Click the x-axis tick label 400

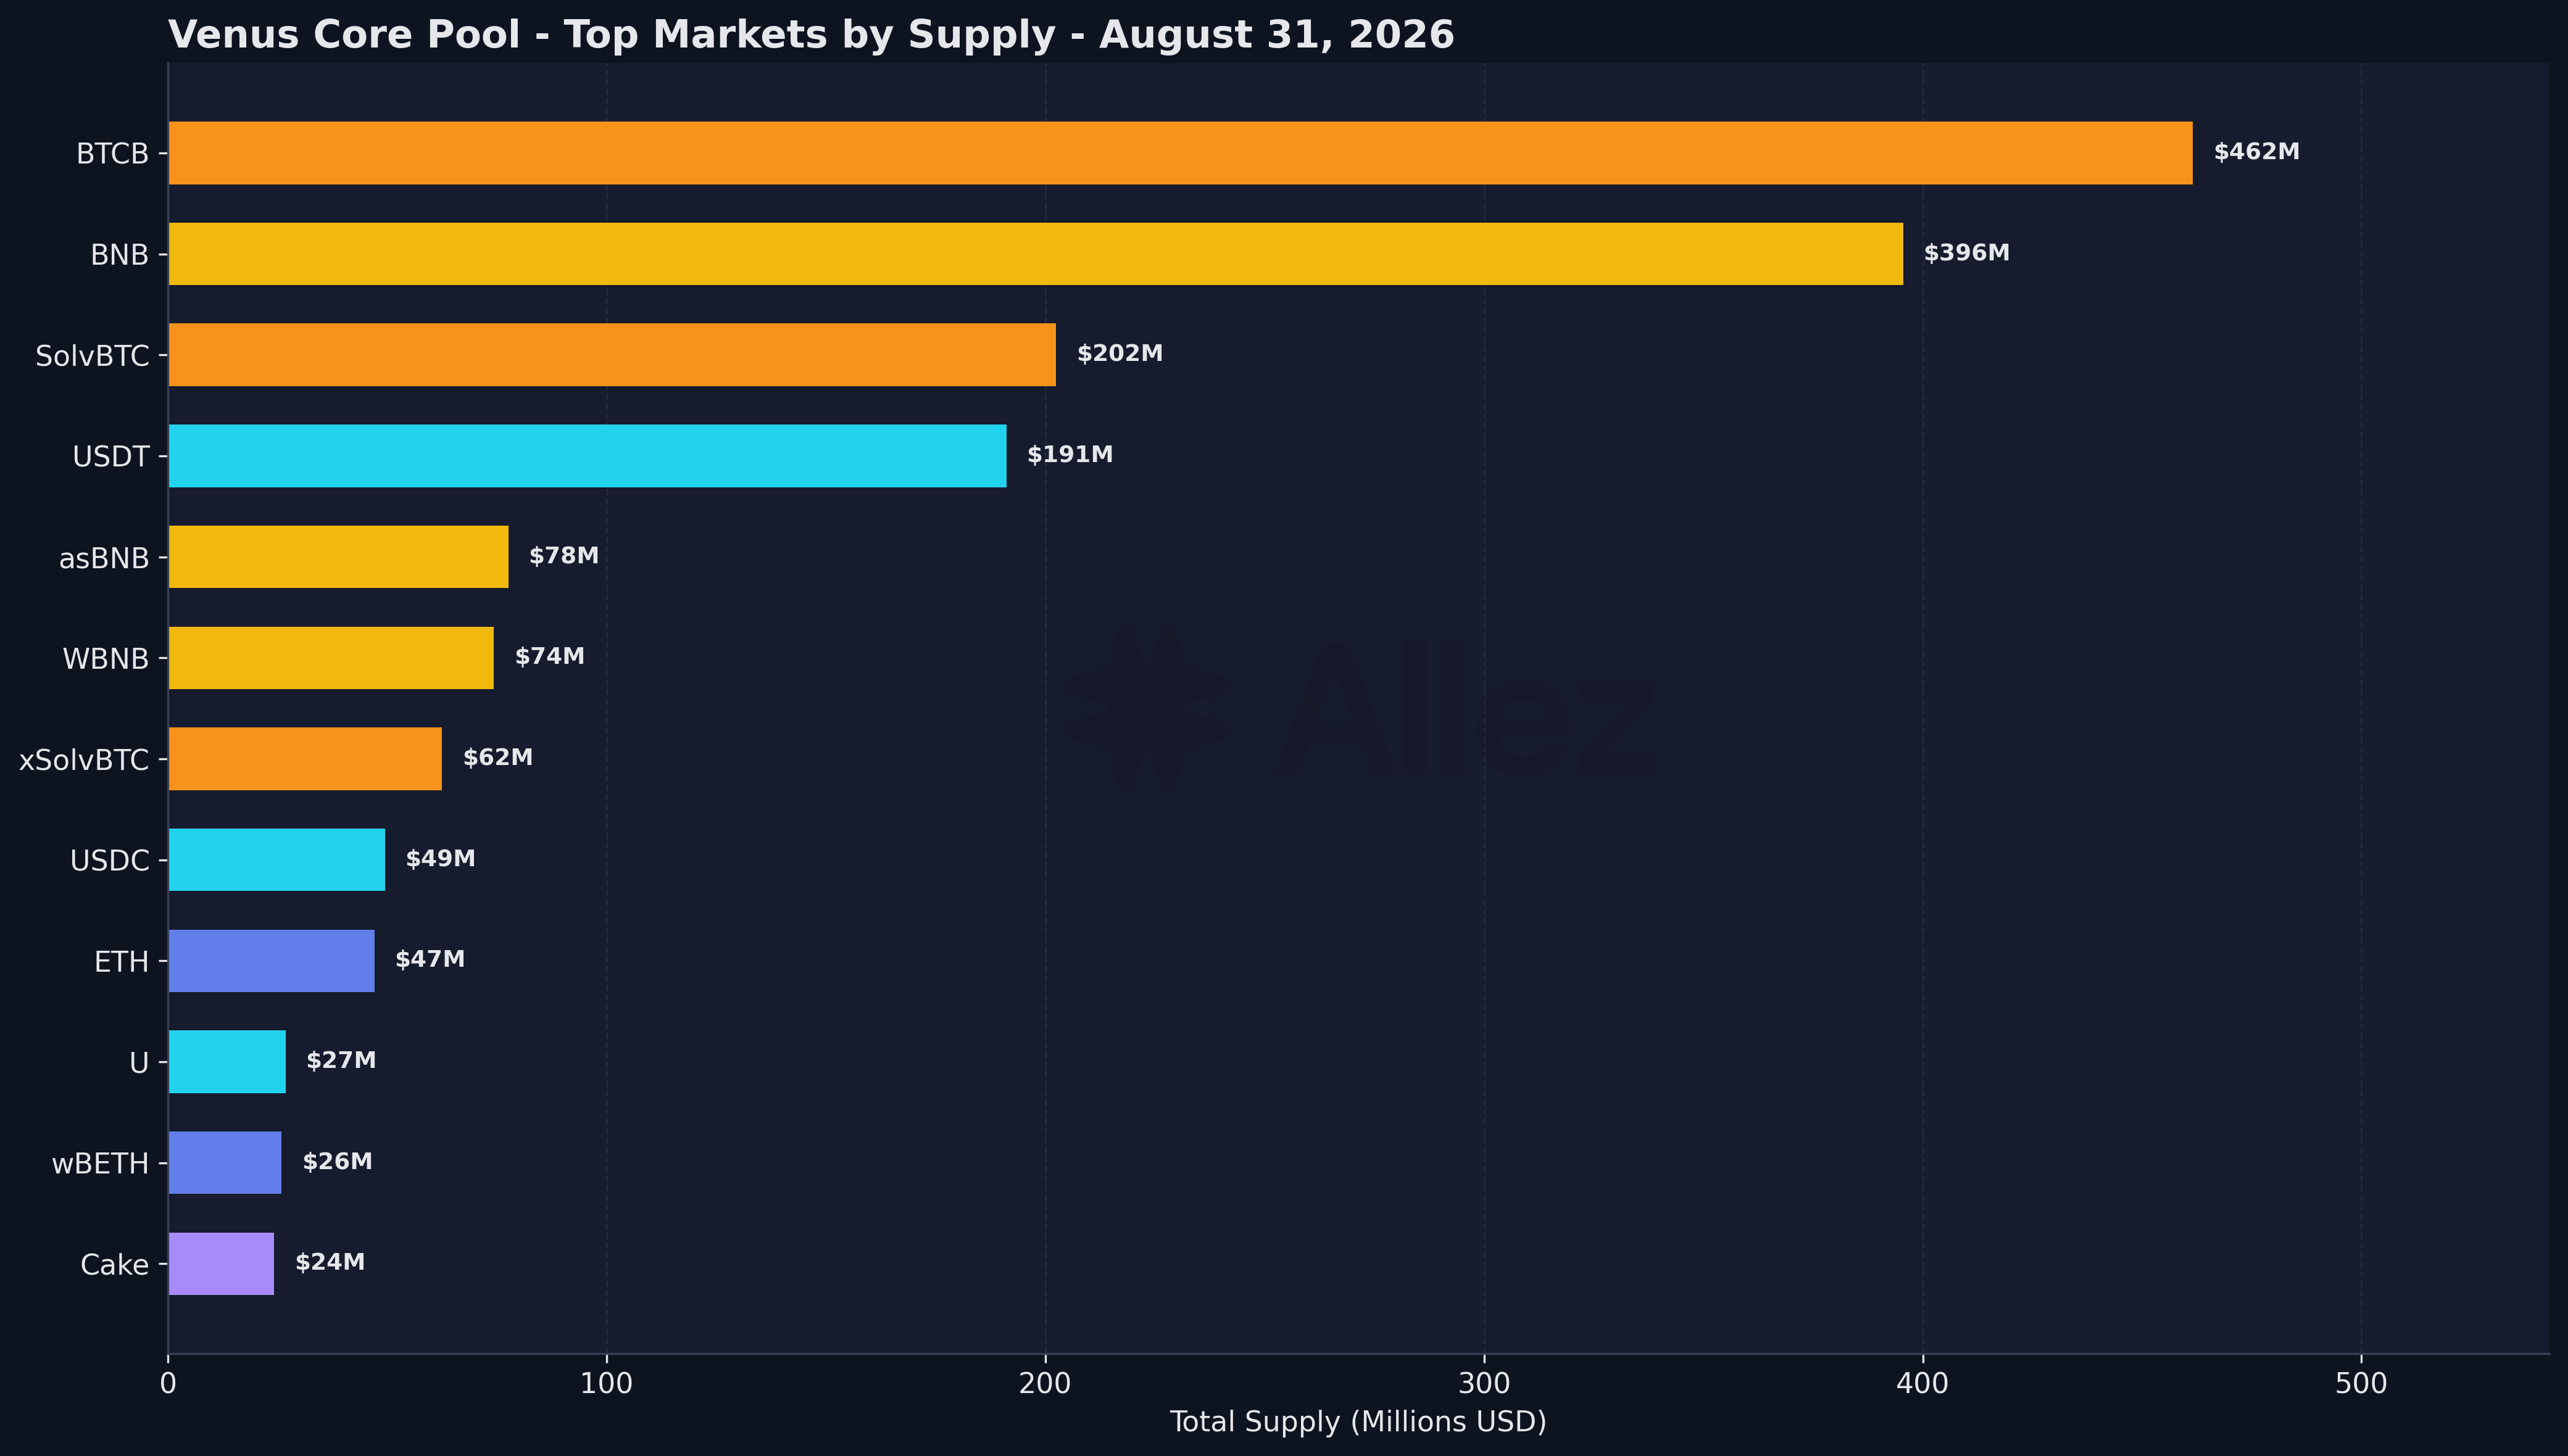pyautogui.click(x=1923, y=1384)
